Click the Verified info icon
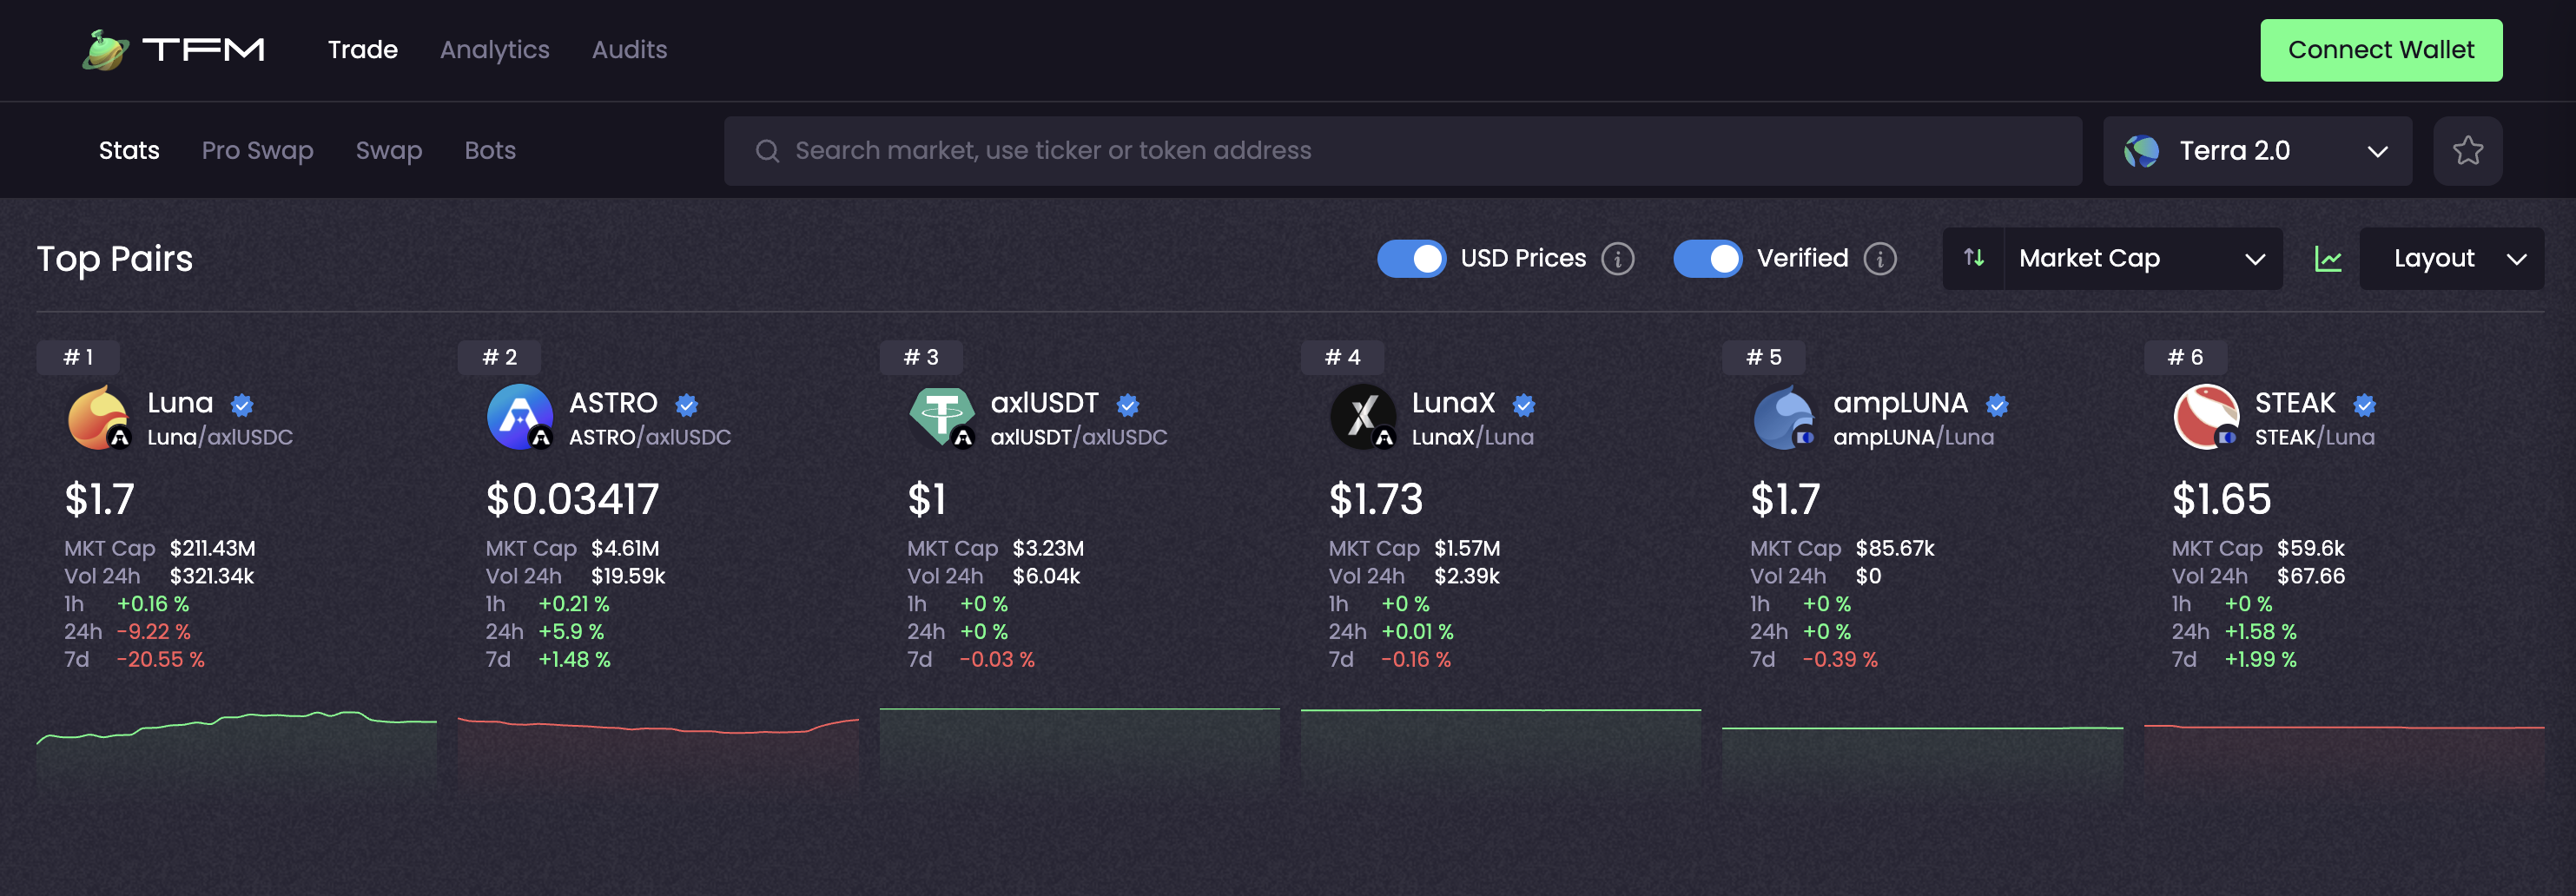The height and width of the screenshot is (896, 2576). pos(1879,259)
